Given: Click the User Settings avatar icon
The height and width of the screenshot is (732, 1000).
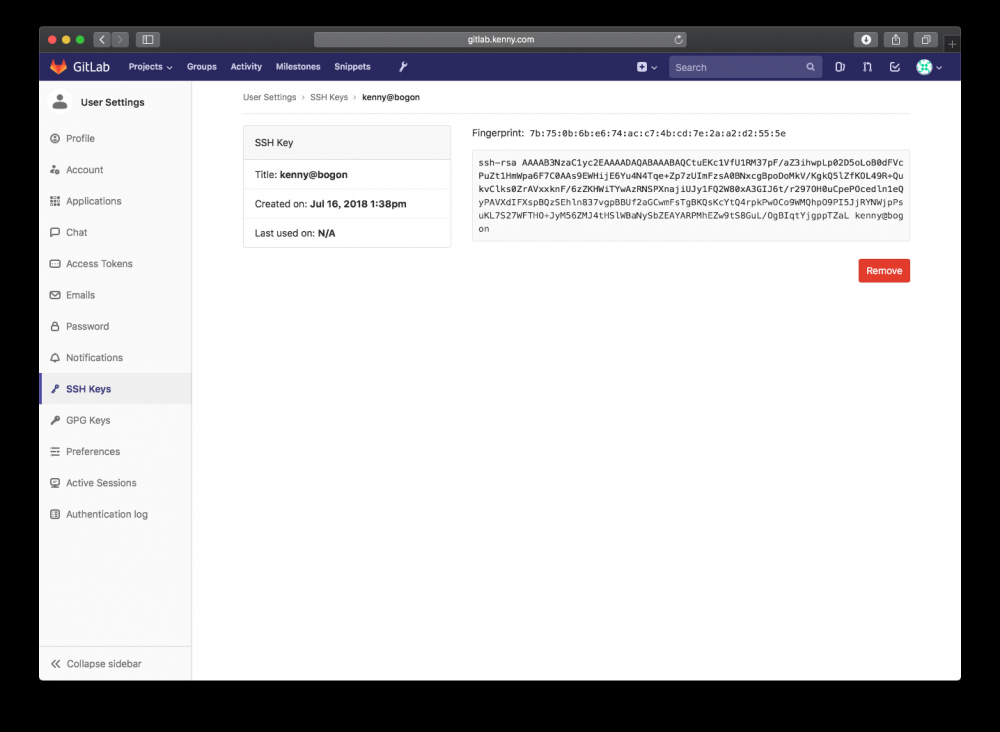Looking at the screenshot, I should [60, 102].
